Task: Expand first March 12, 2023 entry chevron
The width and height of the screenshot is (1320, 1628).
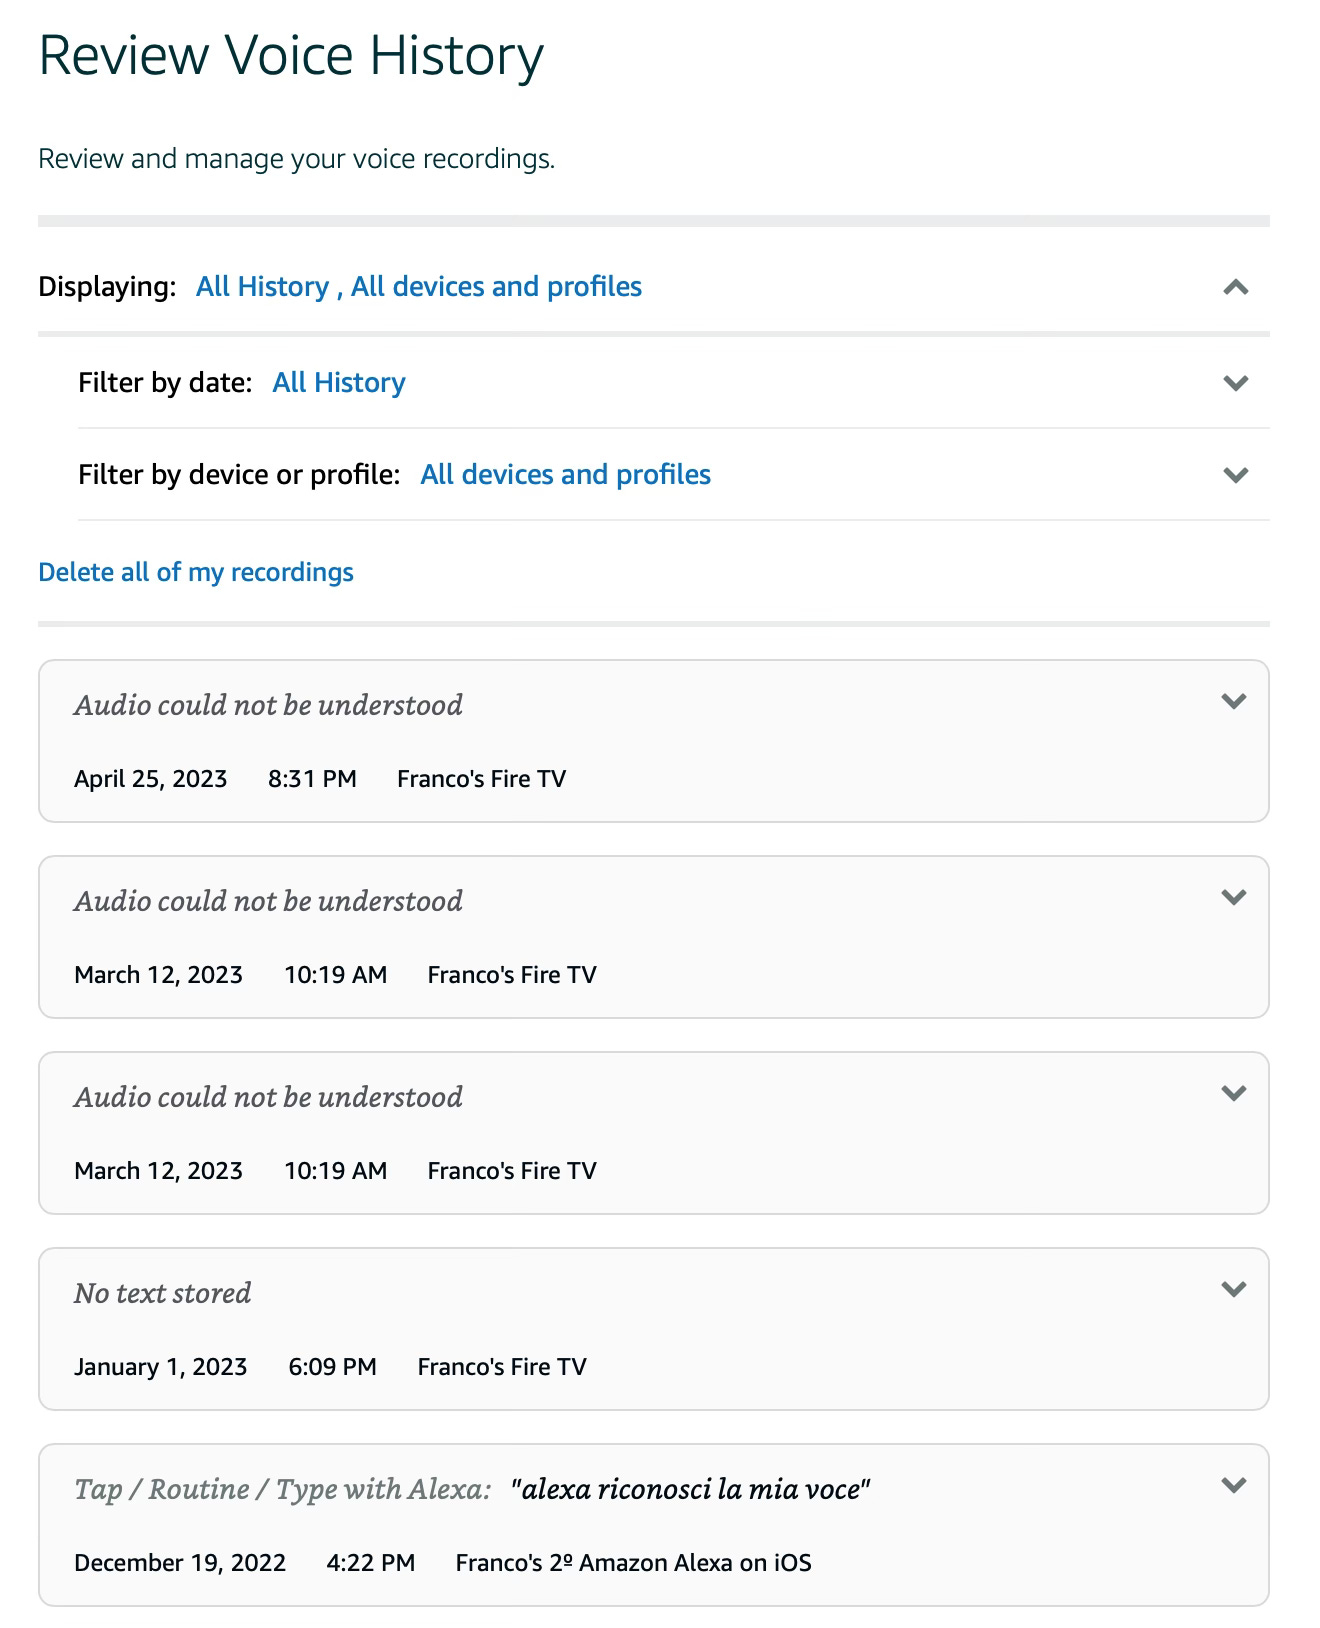Action: click(x=1234, y=897)
